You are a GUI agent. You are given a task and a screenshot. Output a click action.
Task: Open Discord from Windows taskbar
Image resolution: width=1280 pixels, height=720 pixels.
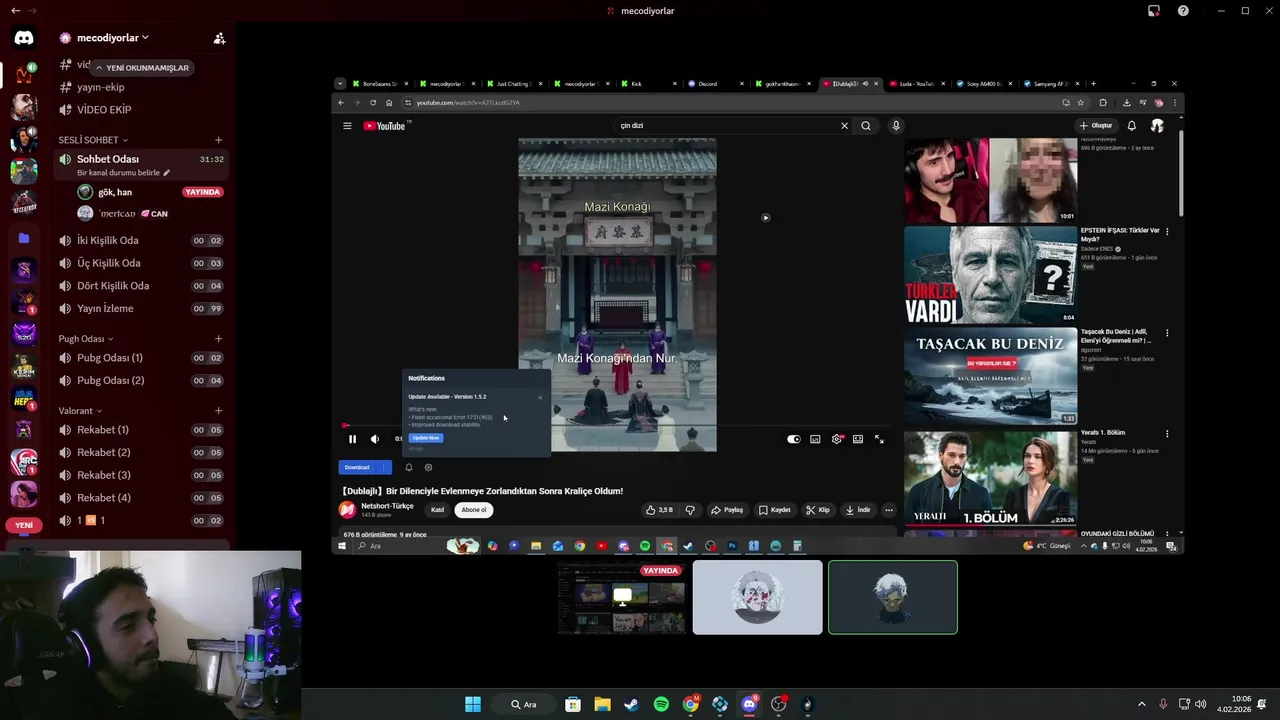[x=749, y=704]
